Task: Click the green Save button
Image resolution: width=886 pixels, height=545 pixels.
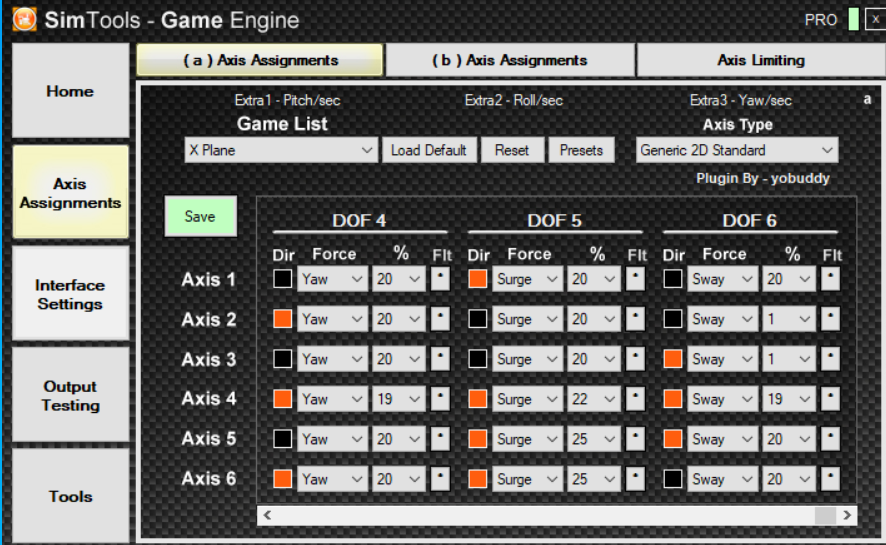Action: click(x=201, y=216)
